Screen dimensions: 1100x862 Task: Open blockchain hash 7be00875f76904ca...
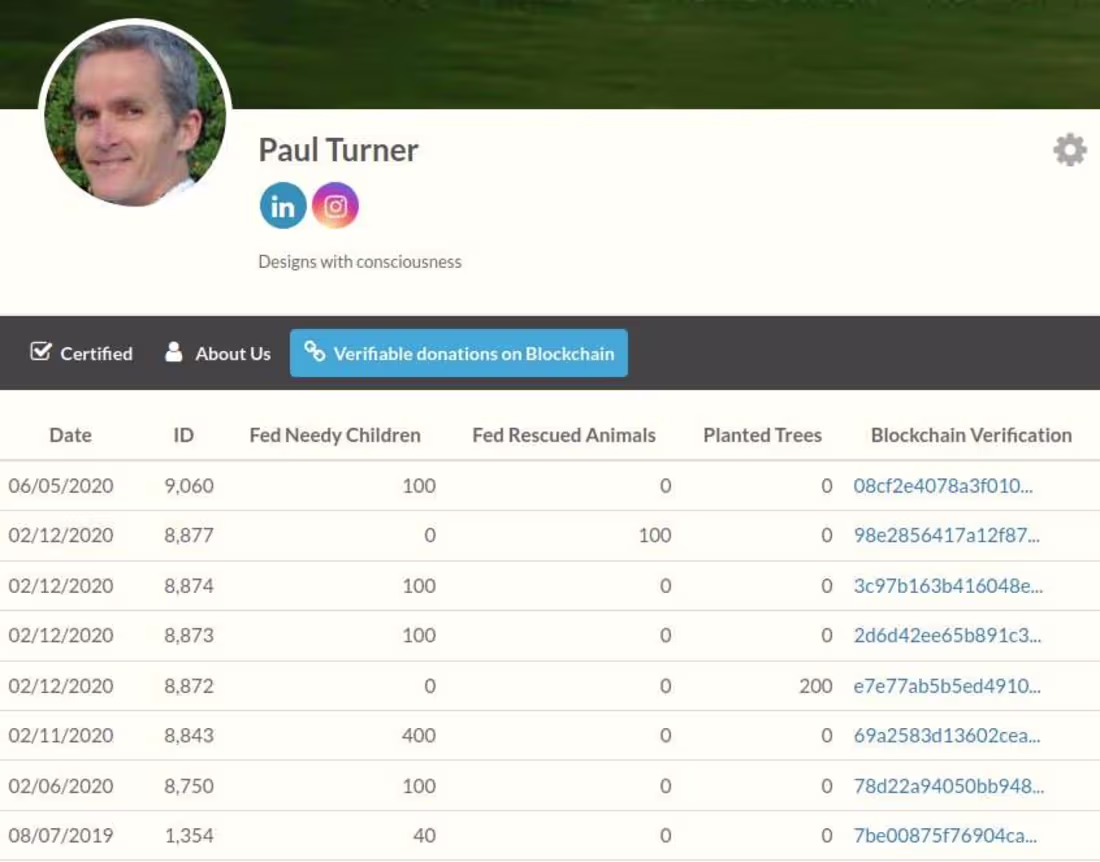coord(945,835)
